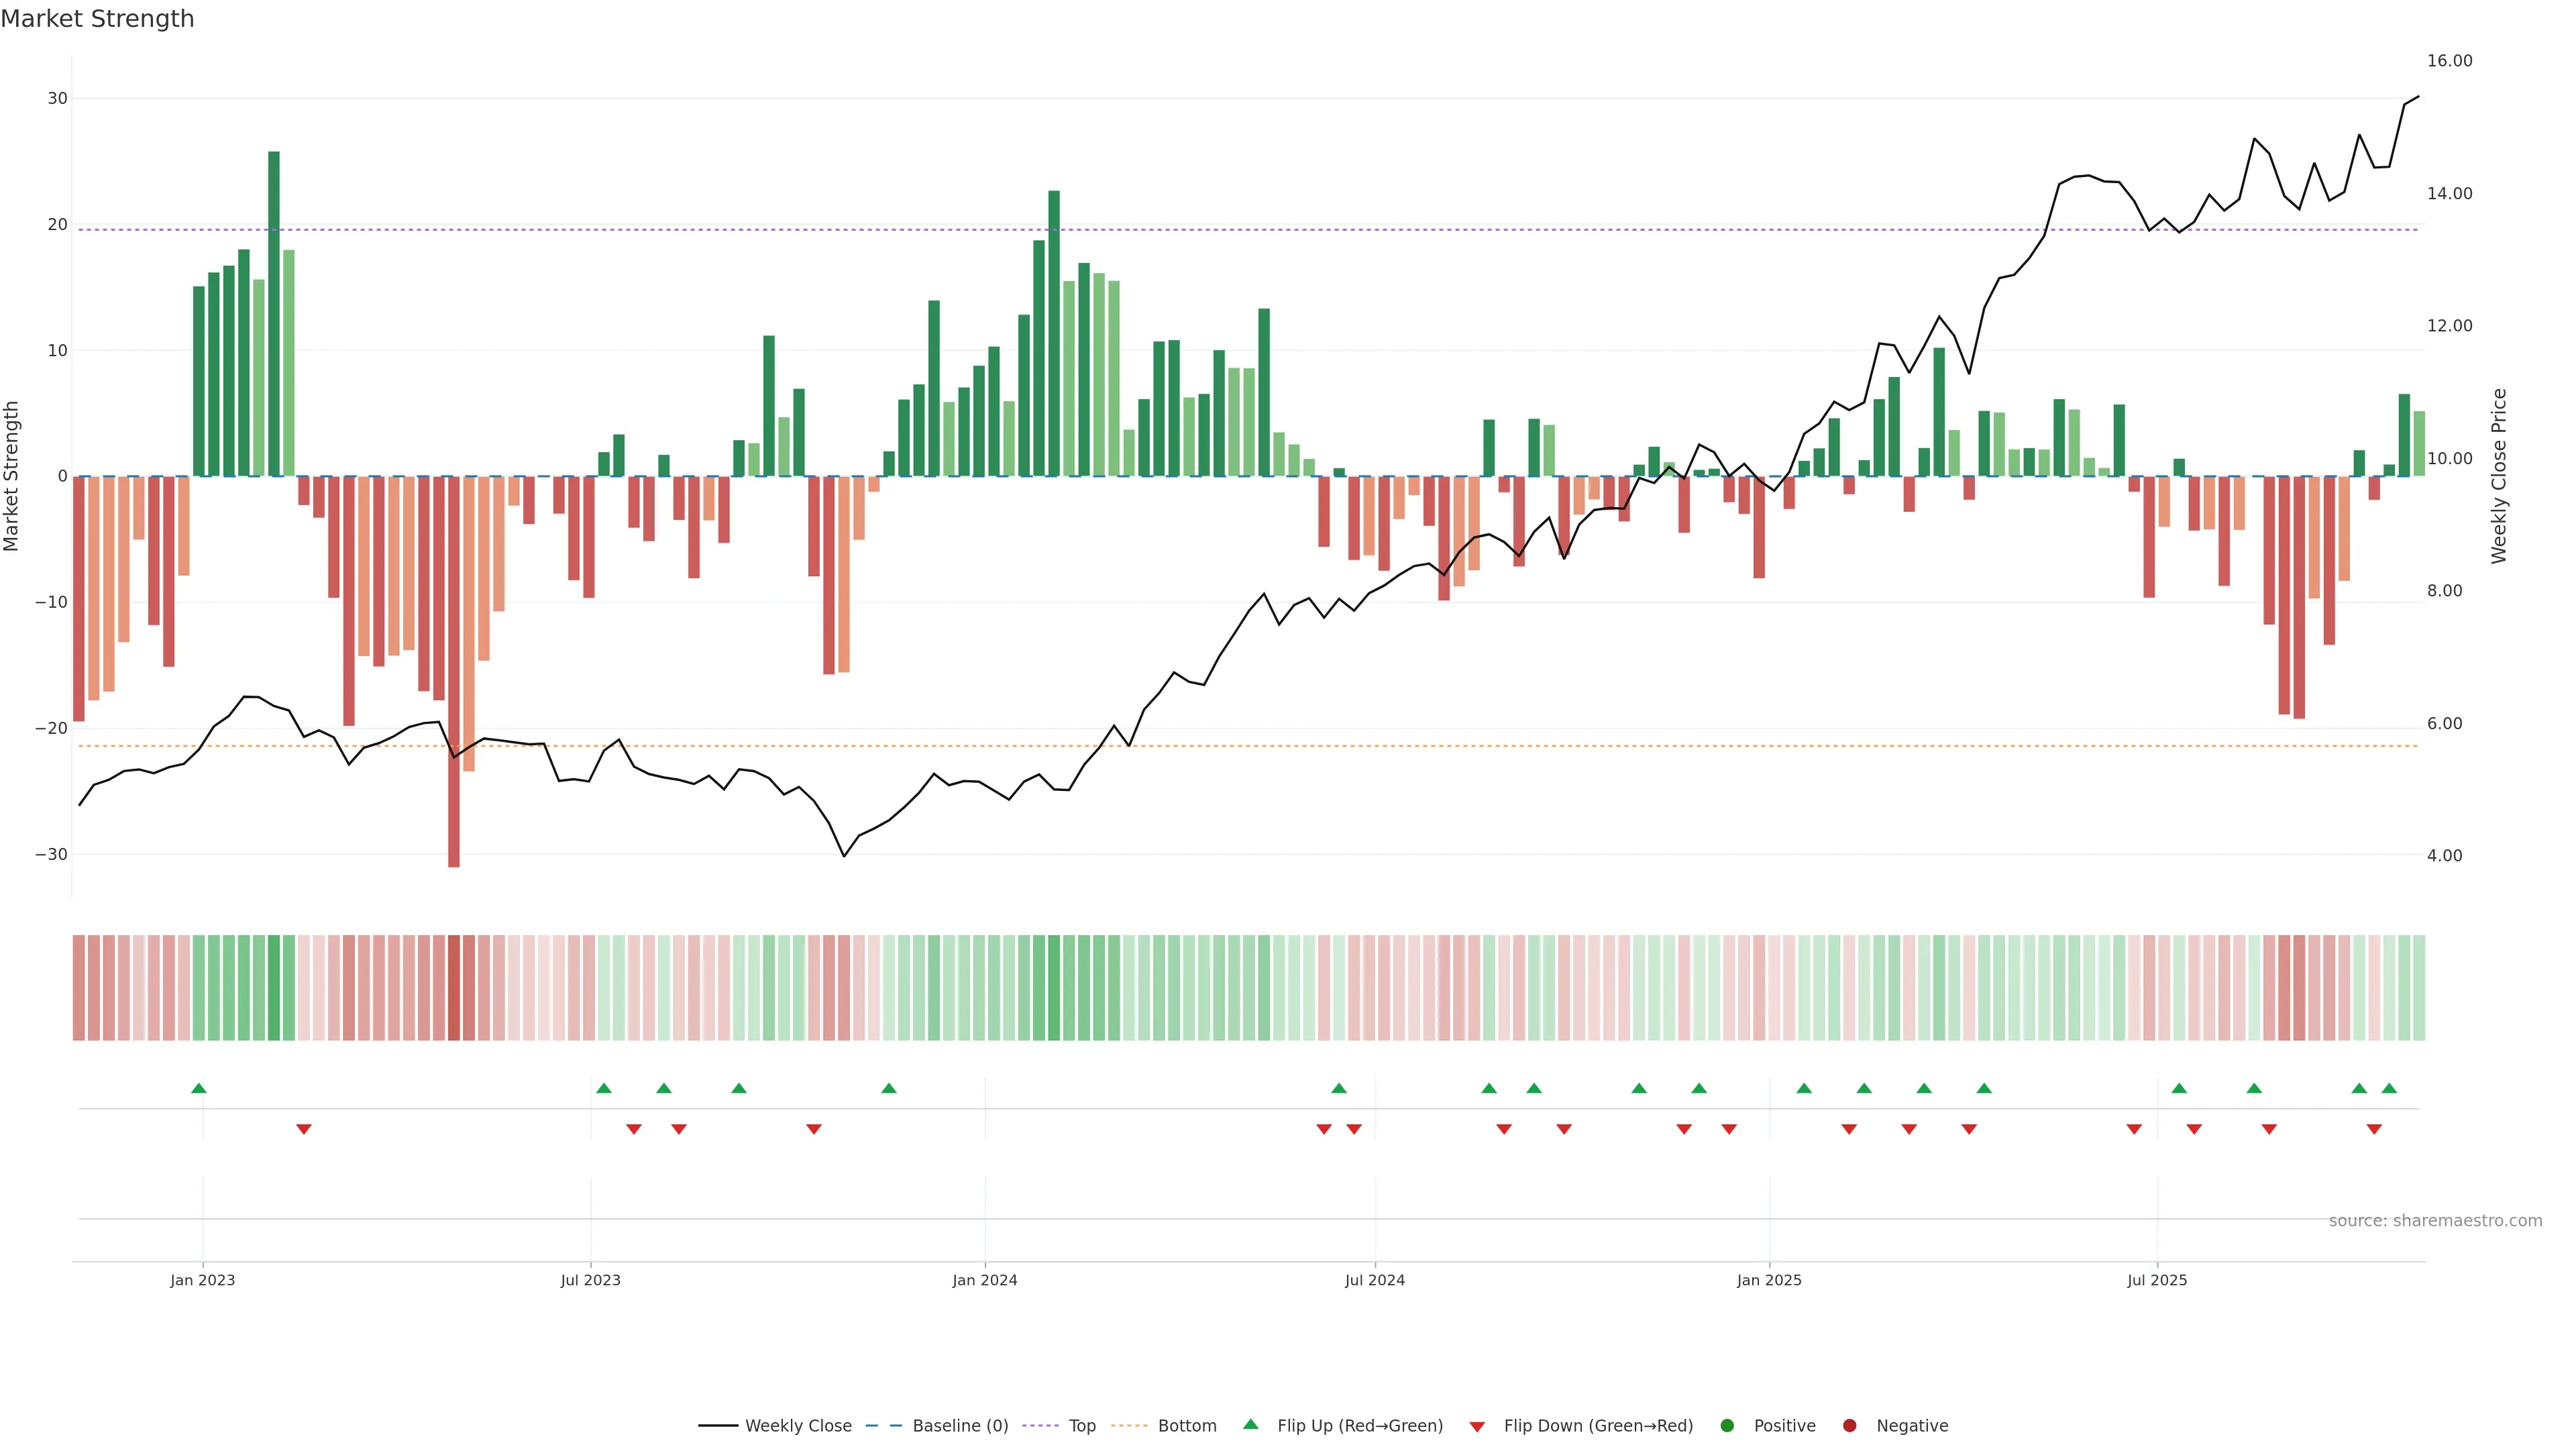Click the Weekly Close Price axis title
Viewport: 2576px width, 1449px height.
pos(2499,476)
